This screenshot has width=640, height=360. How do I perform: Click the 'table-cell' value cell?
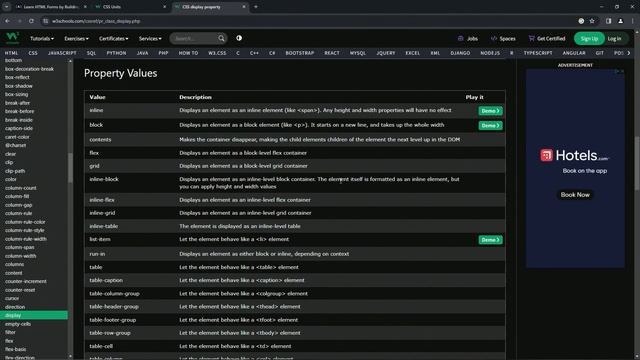coord(101,346)
